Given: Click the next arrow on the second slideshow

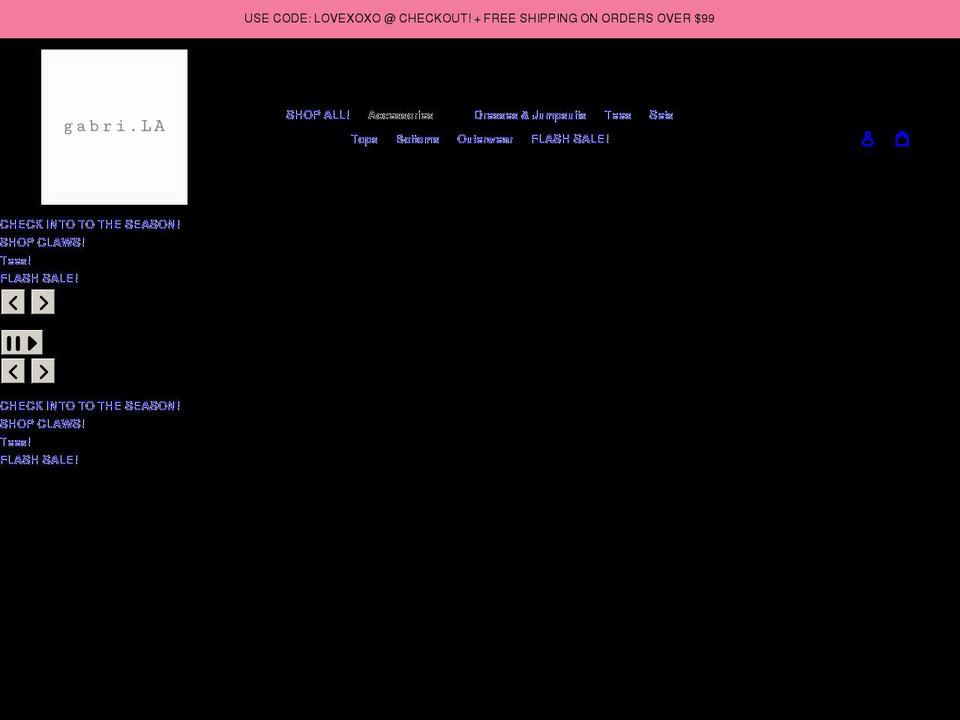Looking at the screenshot, I should point(43,370).
